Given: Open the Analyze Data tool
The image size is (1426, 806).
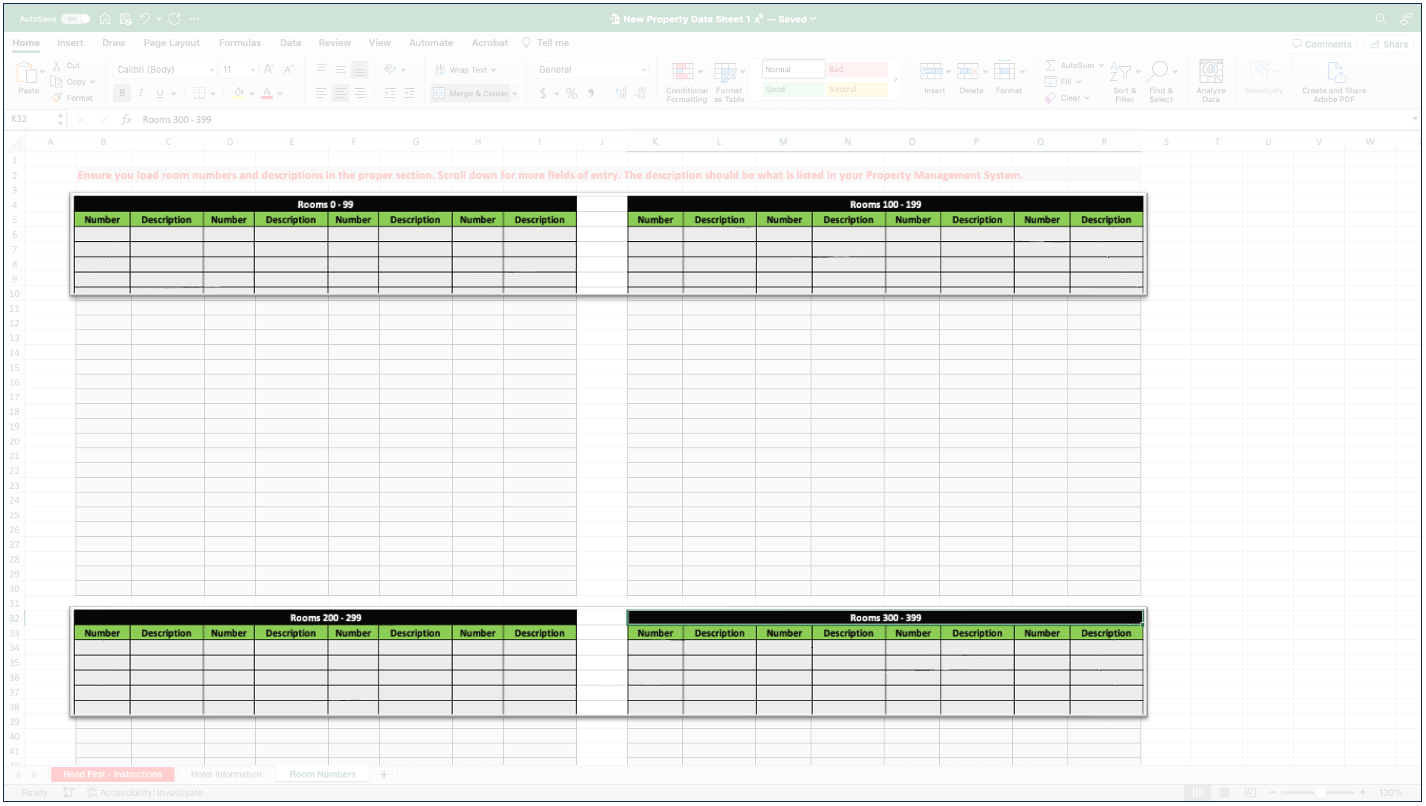Looking at the screenshot, I should (1210, 73).
